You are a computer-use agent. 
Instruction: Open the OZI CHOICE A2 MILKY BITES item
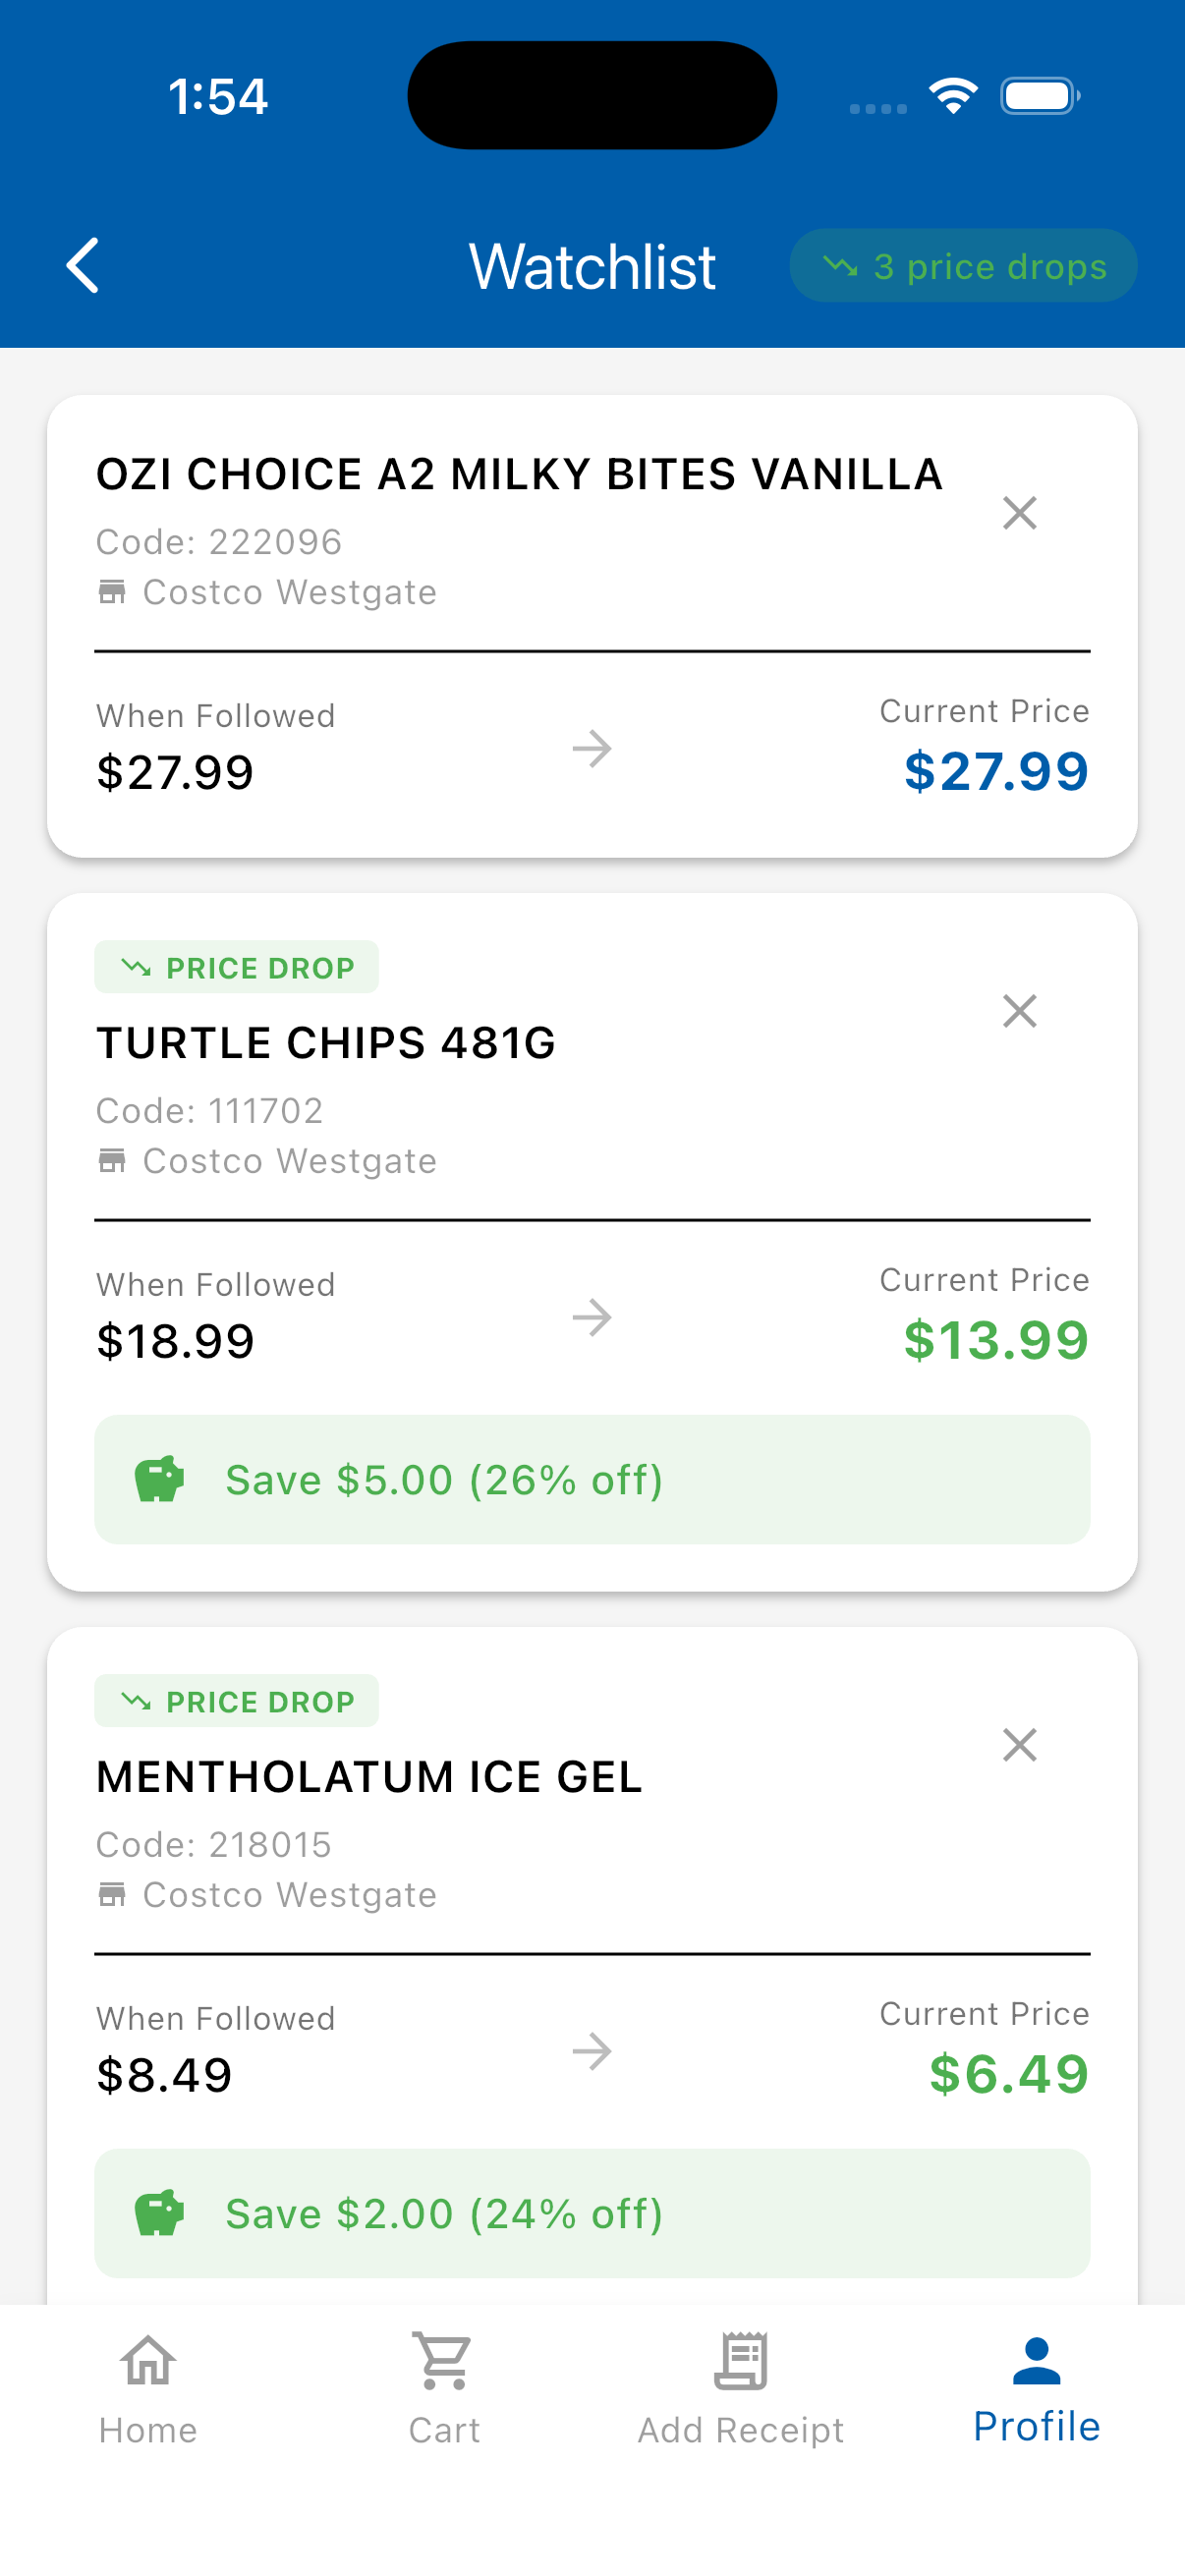click(x=519, y=475)
